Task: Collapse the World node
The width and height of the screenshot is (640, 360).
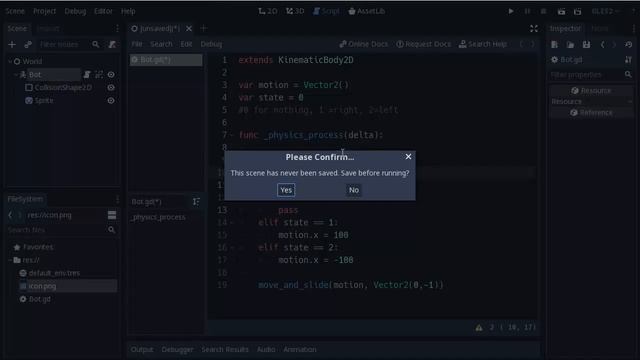Action: [10, 61]
